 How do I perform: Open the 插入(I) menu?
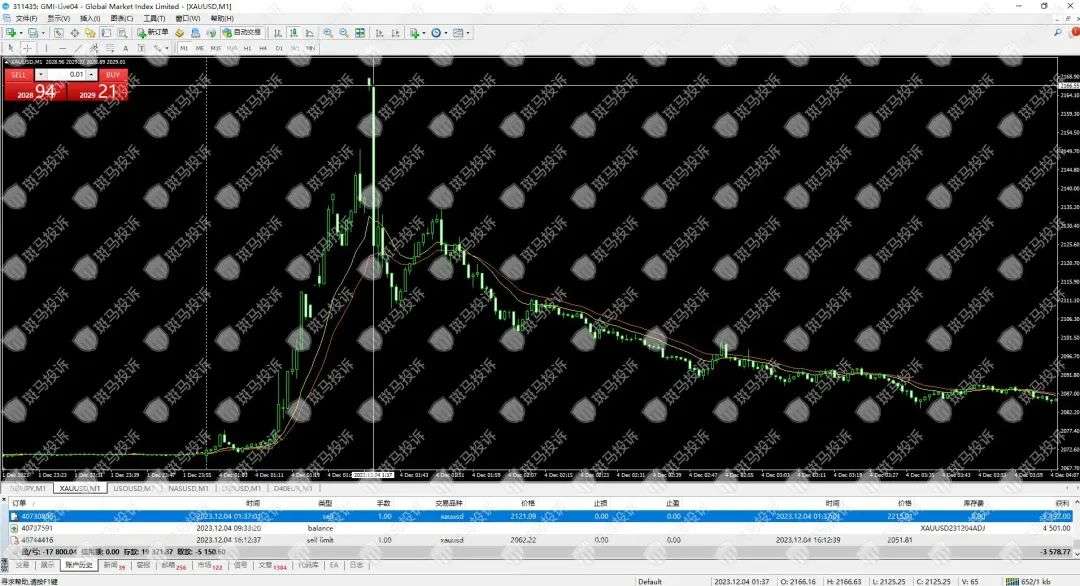click(90, 19)
